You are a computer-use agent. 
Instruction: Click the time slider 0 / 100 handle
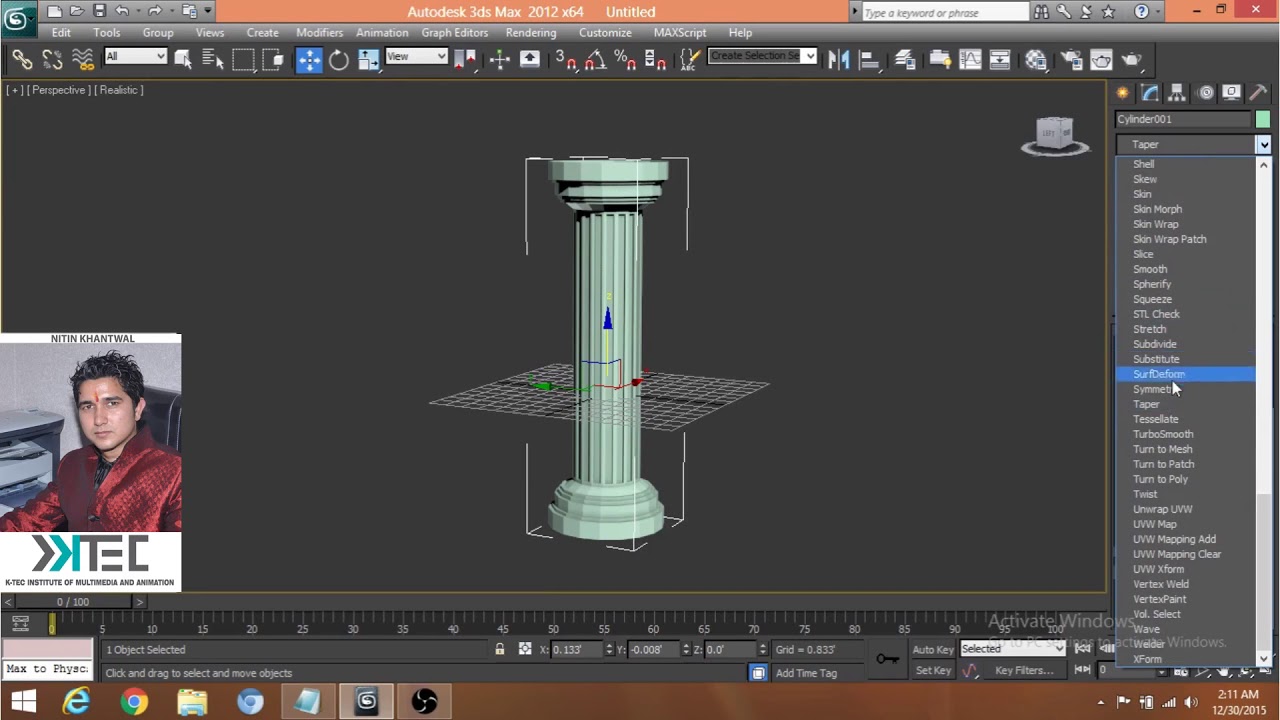pyautogui.click(x=73, y=602)
